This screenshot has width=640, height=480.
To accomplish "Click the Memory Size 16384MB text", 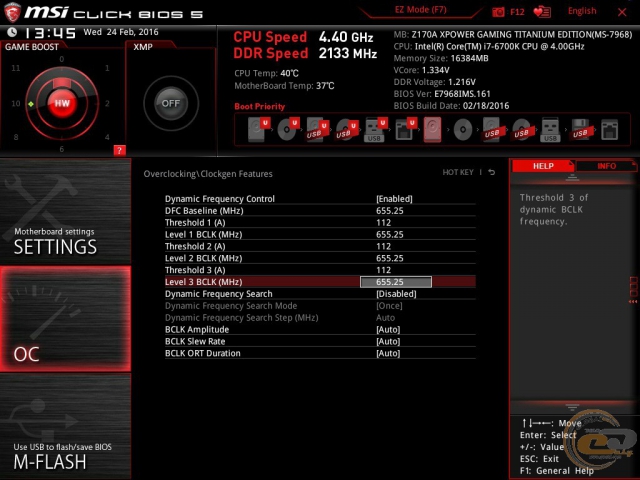I will 441,58.
